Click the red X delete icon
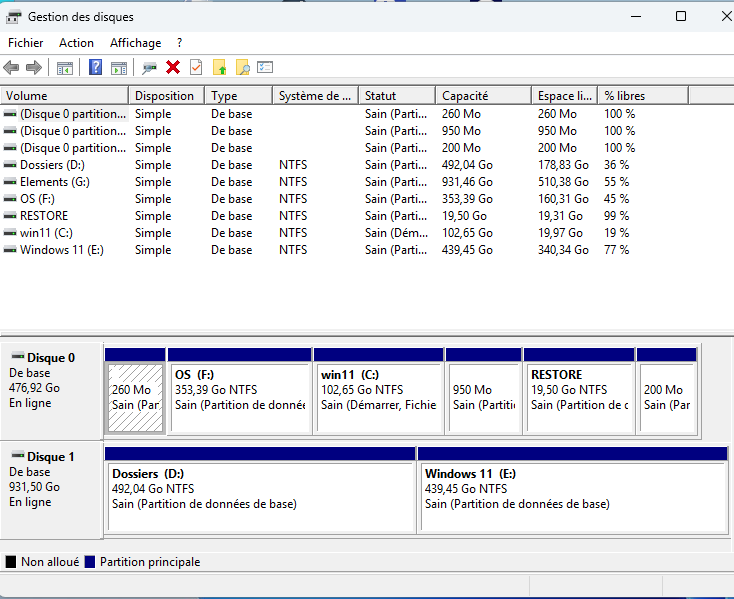Screen dimensions: 734x599 tap(173, 67)
